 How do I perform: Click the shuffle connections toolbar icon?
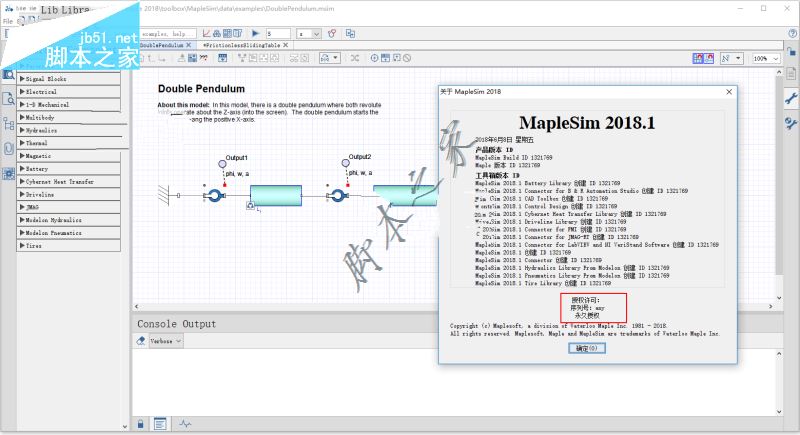(355, 58)
